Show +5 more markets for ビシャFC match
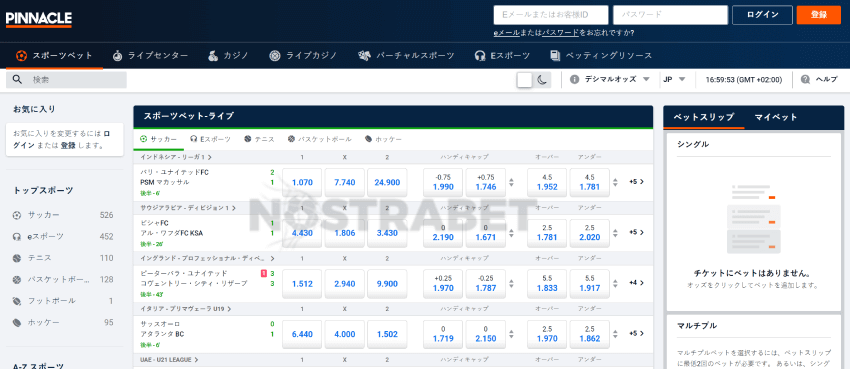The image size is (850, 369). (636, 232)
